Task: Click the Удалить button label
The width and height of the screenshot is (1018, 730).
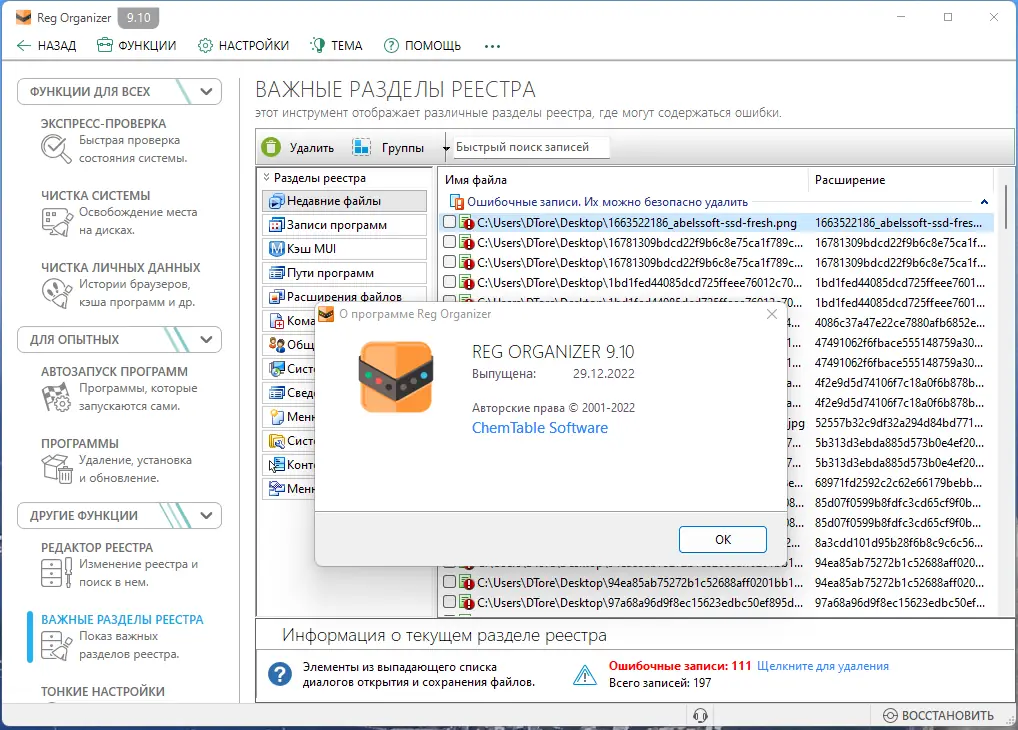Action: [x=312, y=148]
